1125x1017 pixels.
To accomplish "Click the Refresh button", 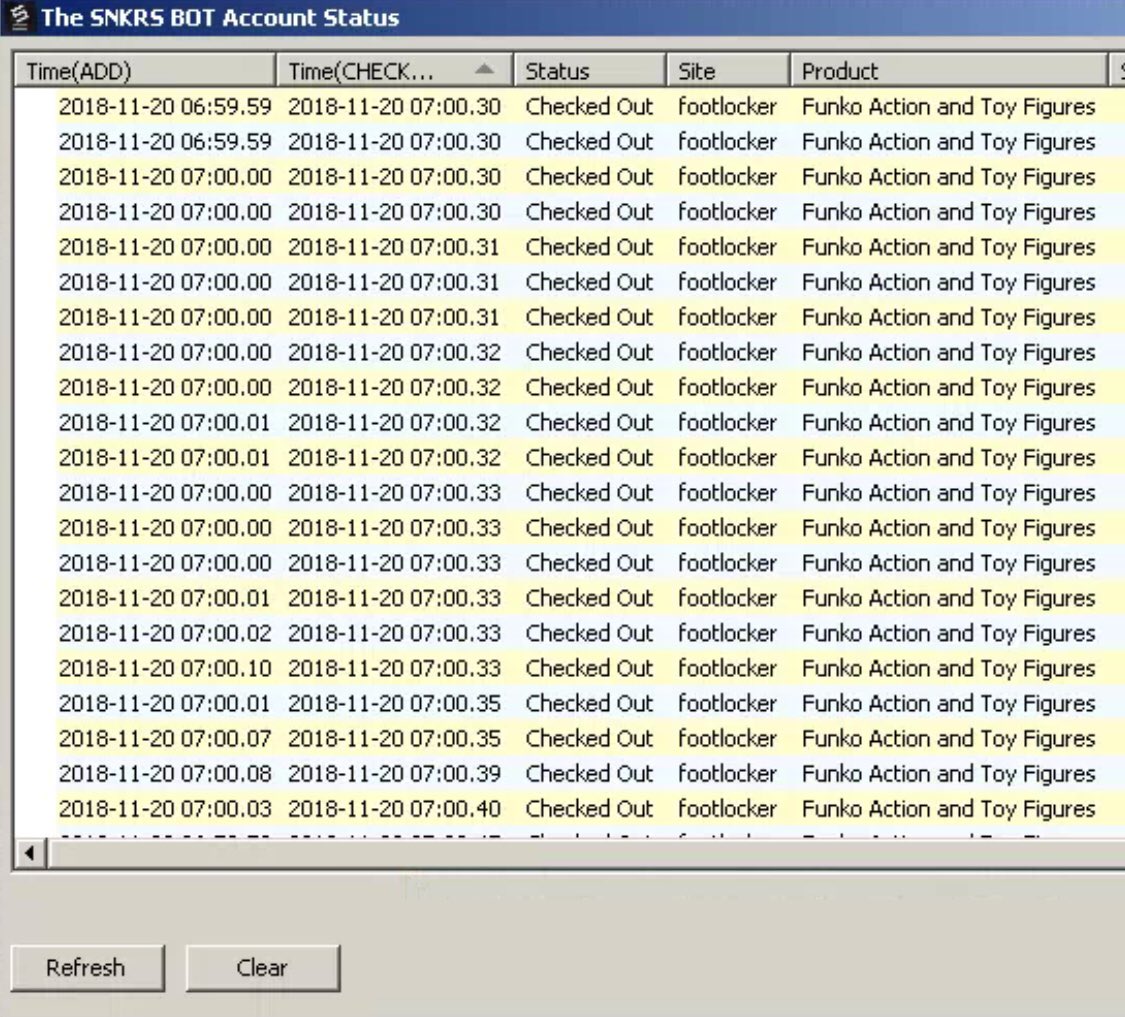I will point(88,968).
